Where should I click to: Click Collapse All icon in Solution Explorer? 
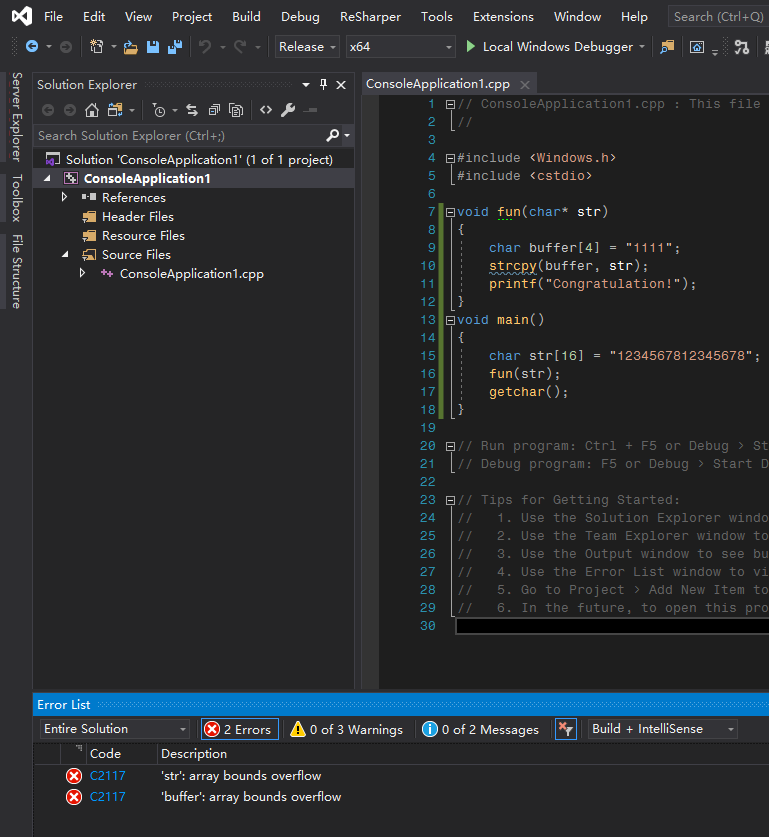pyautogui.click(x=213, y=110)
